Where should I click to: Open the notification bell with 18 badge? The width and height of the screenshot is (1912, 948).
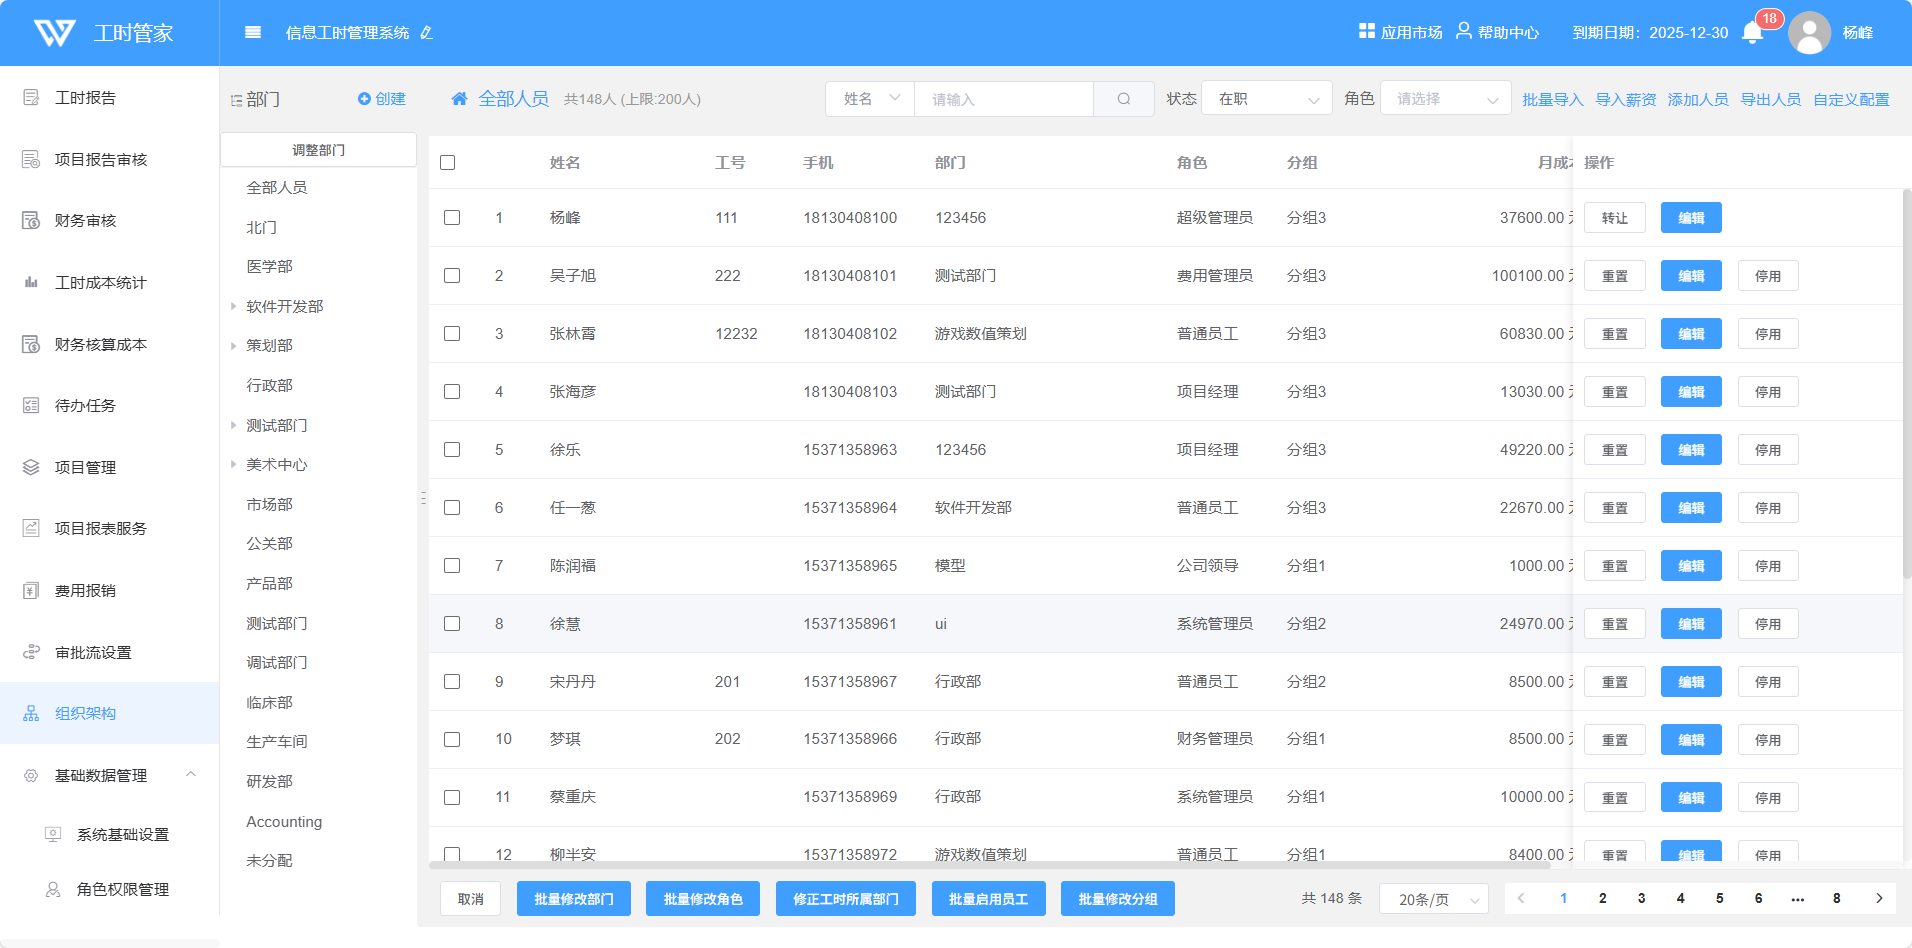[x=1752, y=33]
